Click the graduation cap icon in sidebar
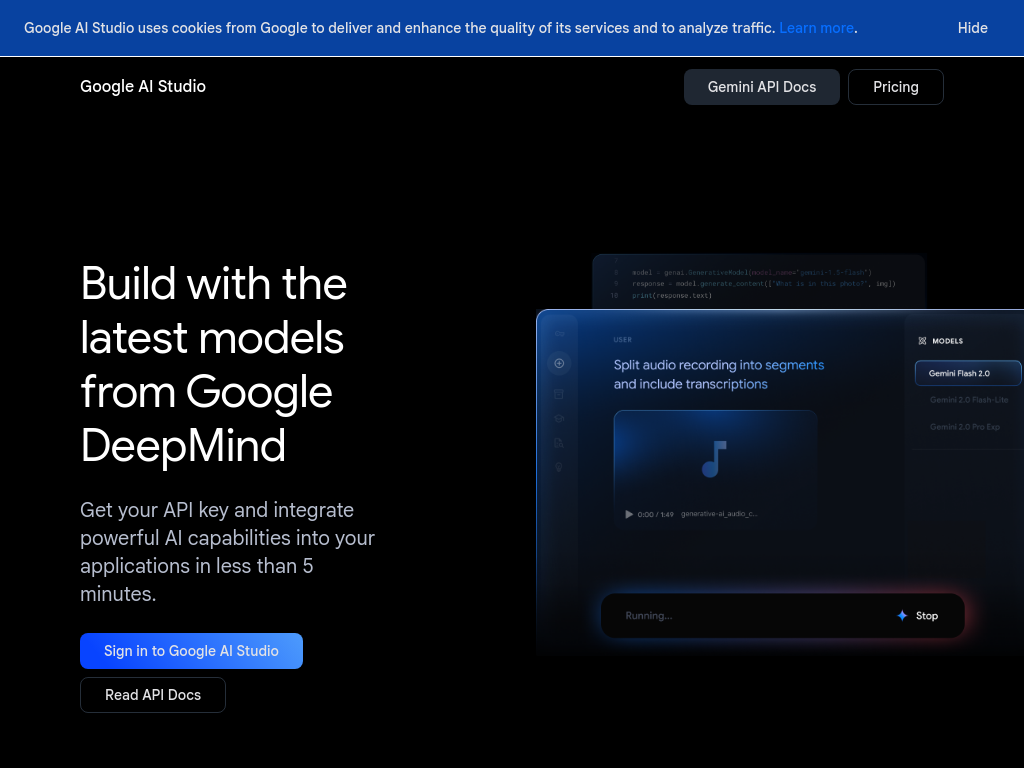The width and height of the screenshot is (1024, 768). pyautogui.click(x=560, y=418)
